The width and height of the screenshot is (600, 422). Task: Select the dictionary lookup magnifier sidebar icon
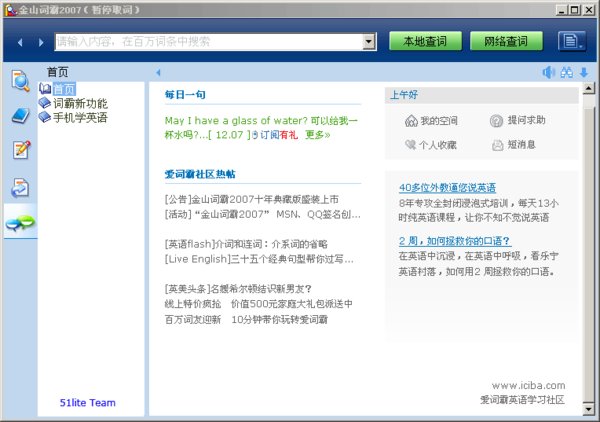click(x=21, y=81)
